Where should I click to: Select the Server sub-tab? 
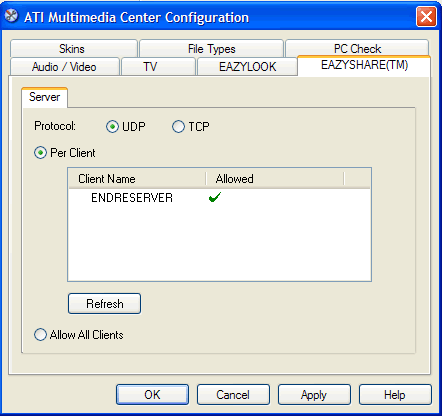pyautogui.click(x=44, y=97)
